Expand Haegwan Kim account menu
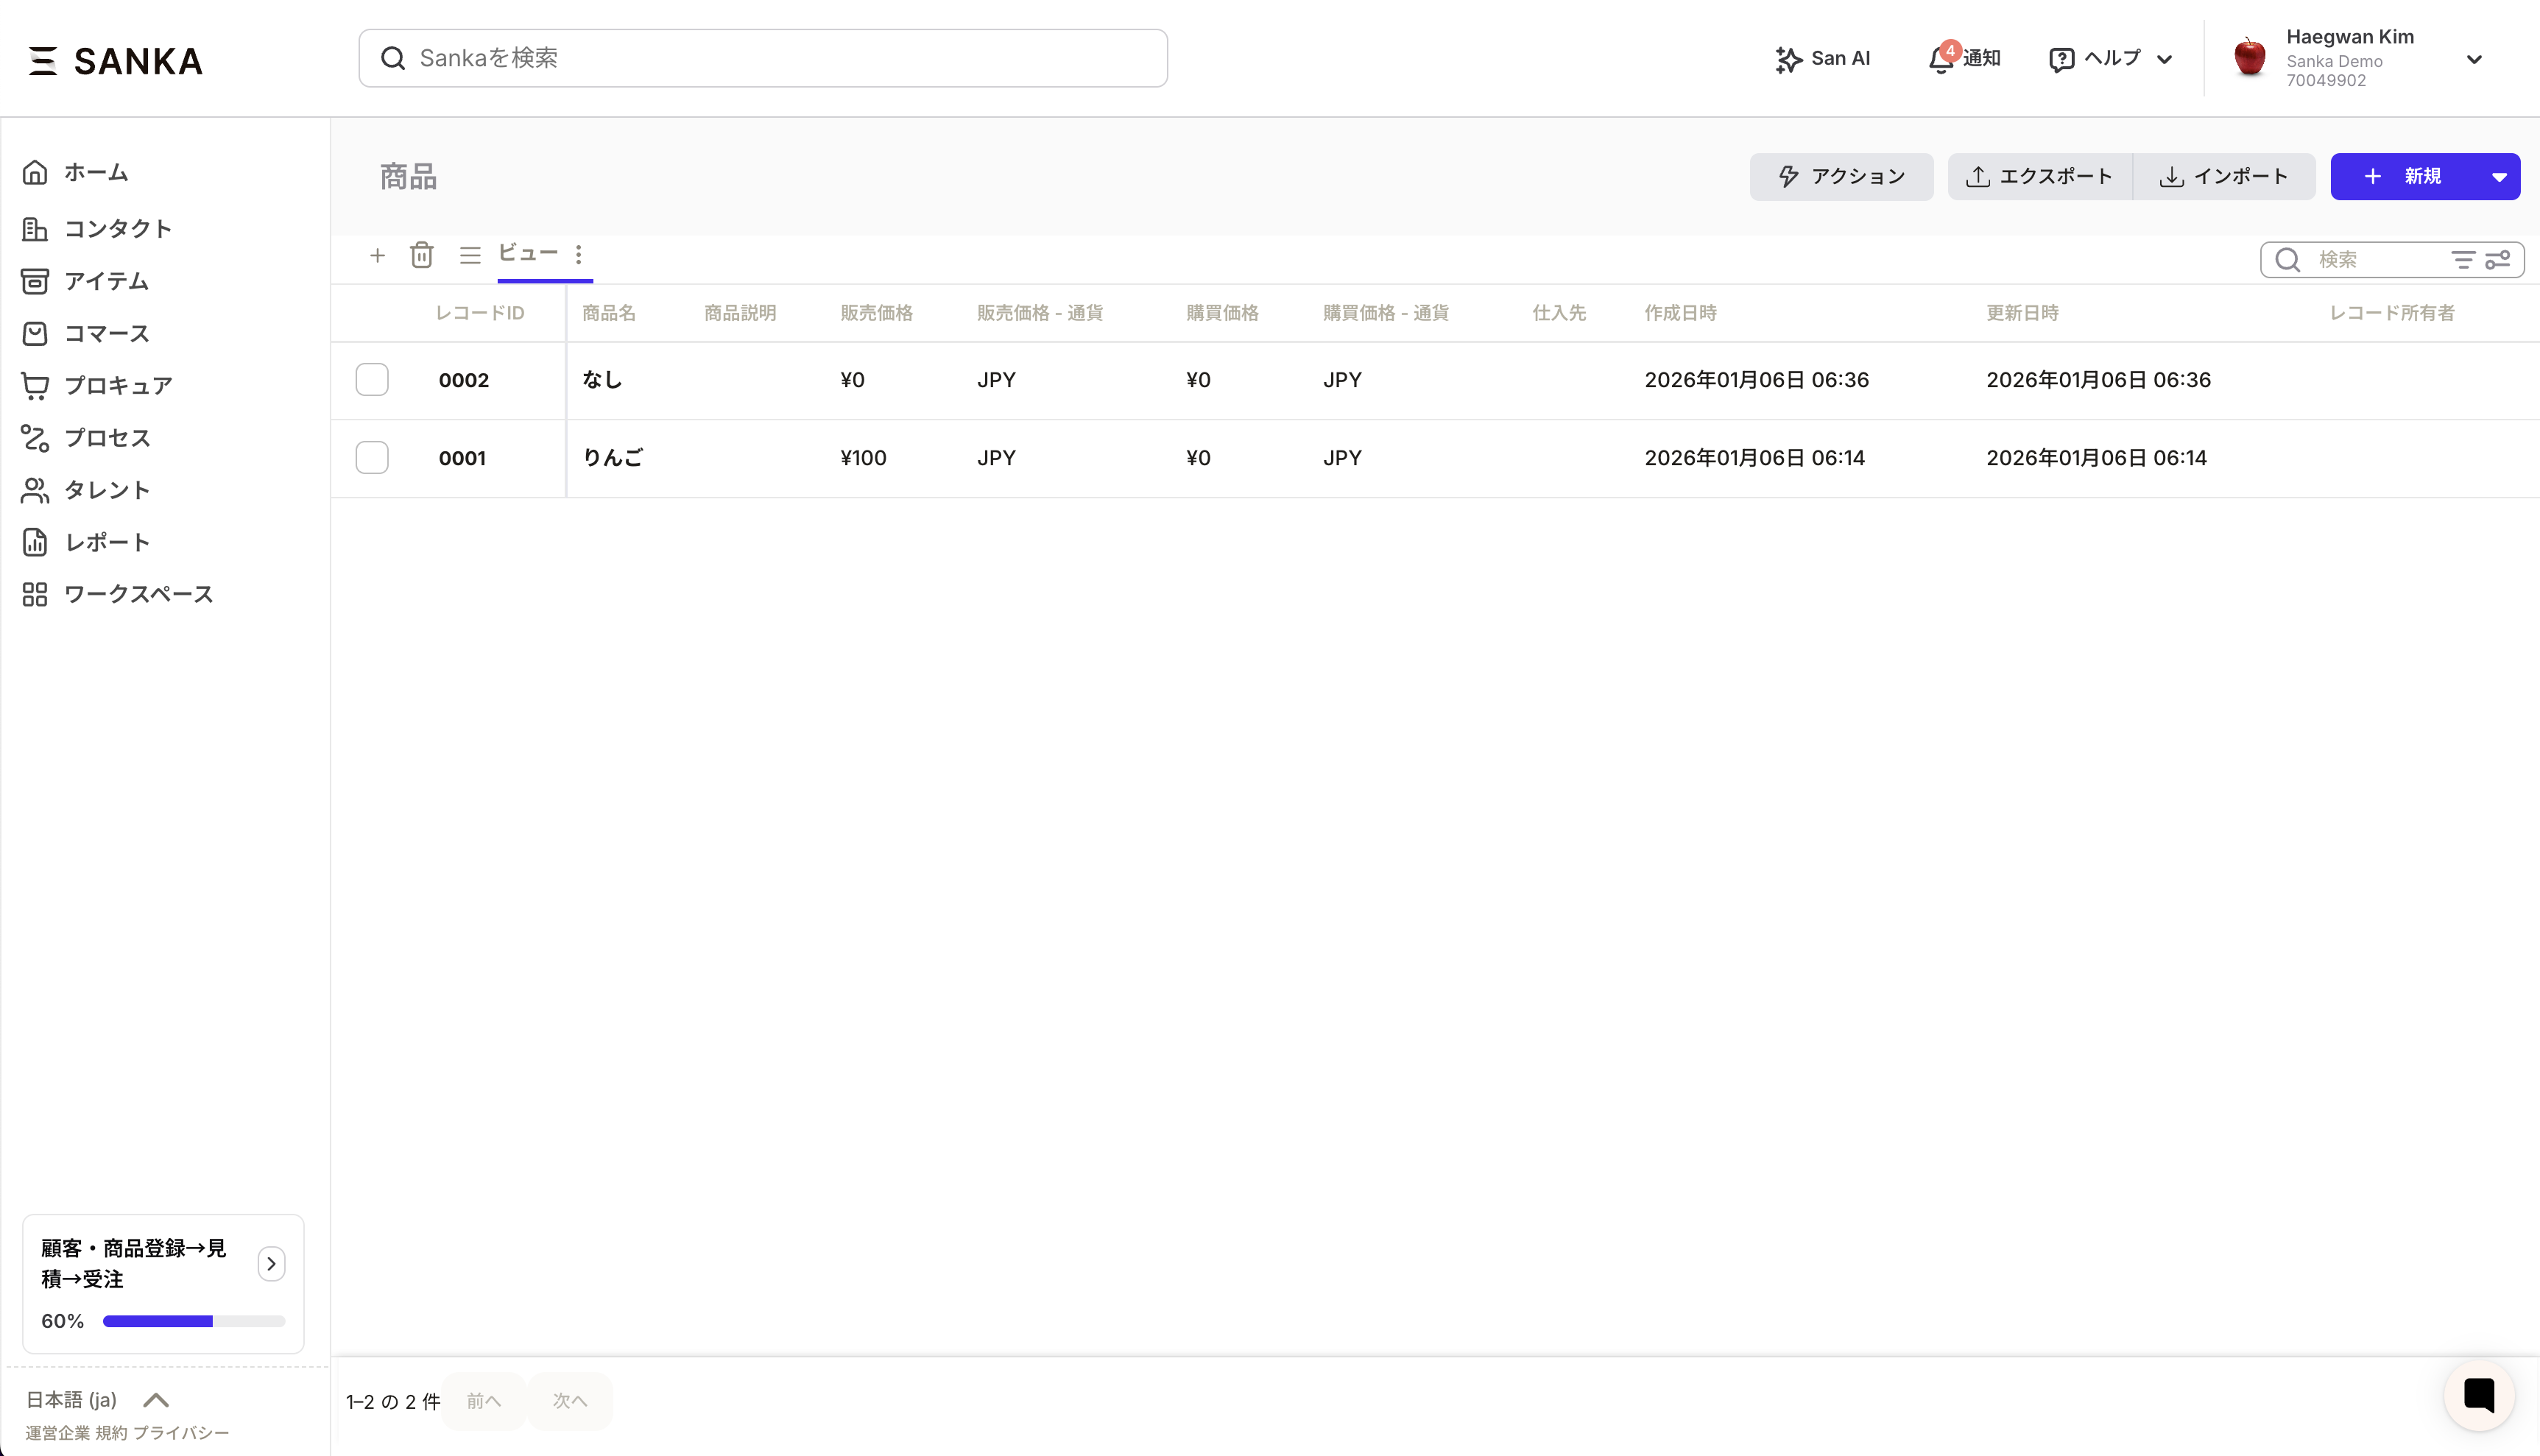Screen dimensions: 2540x1456 coord(2473,59)
